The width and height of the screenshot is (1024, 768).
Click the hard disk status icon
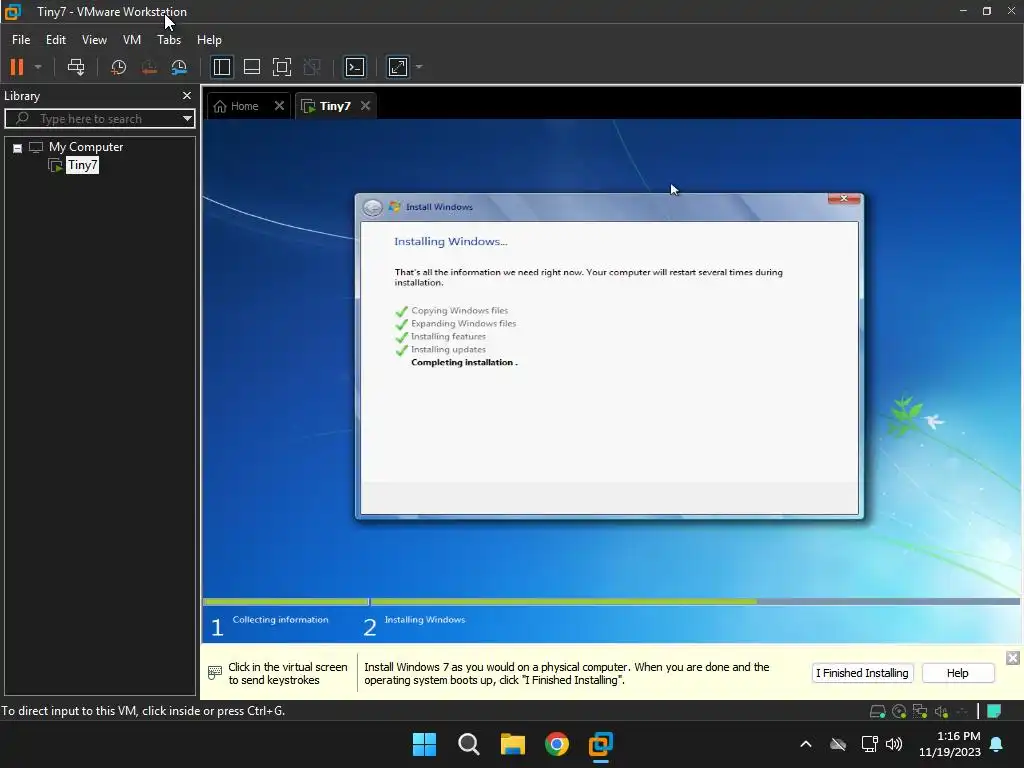[878, 711]
